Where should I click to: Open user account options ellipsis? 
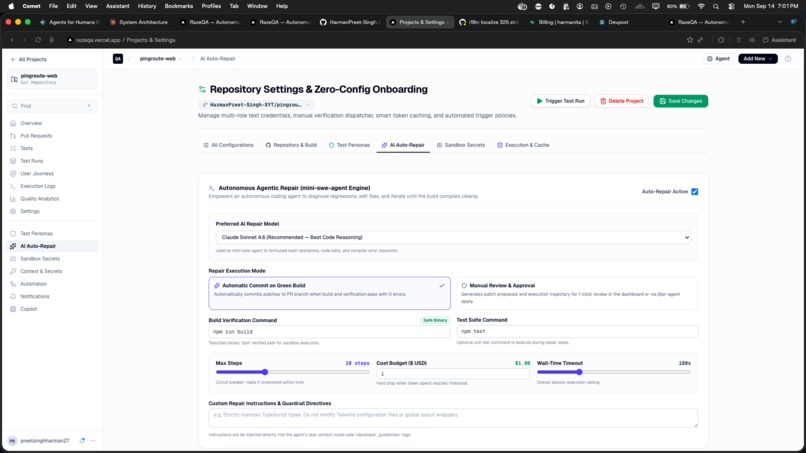click(x=93, y=441)
